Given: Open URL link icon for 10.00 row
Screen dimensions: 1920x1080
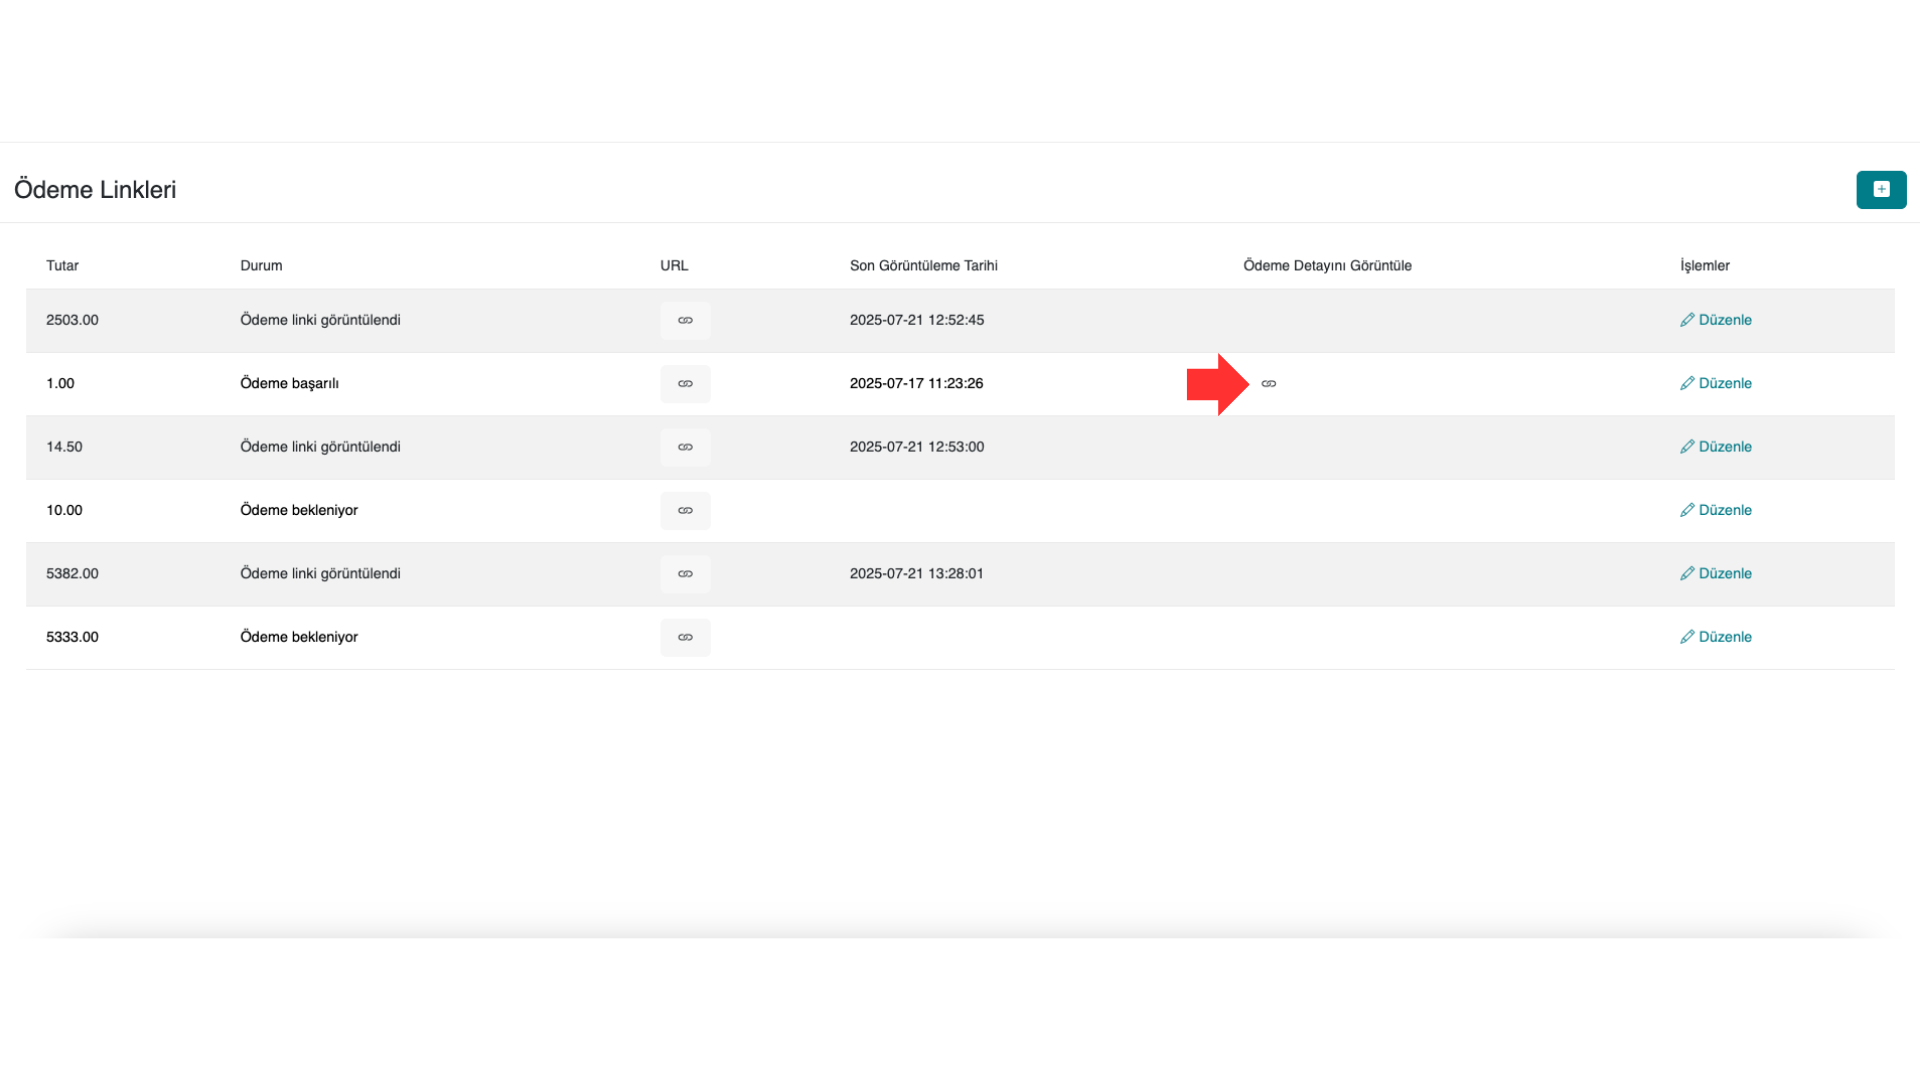Looking at the screenshot, I should [x=685, y=511].
